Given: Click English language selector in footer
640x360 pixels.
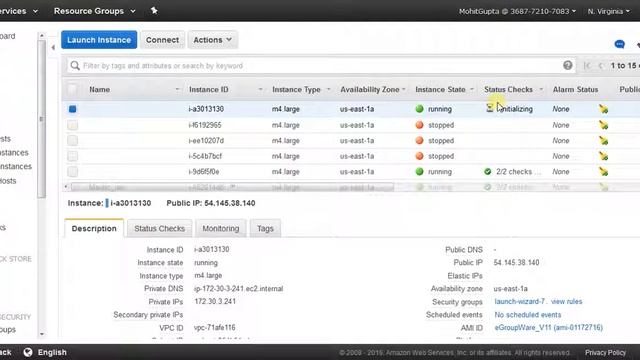Looking at the screenshot, I should (52, 352).
